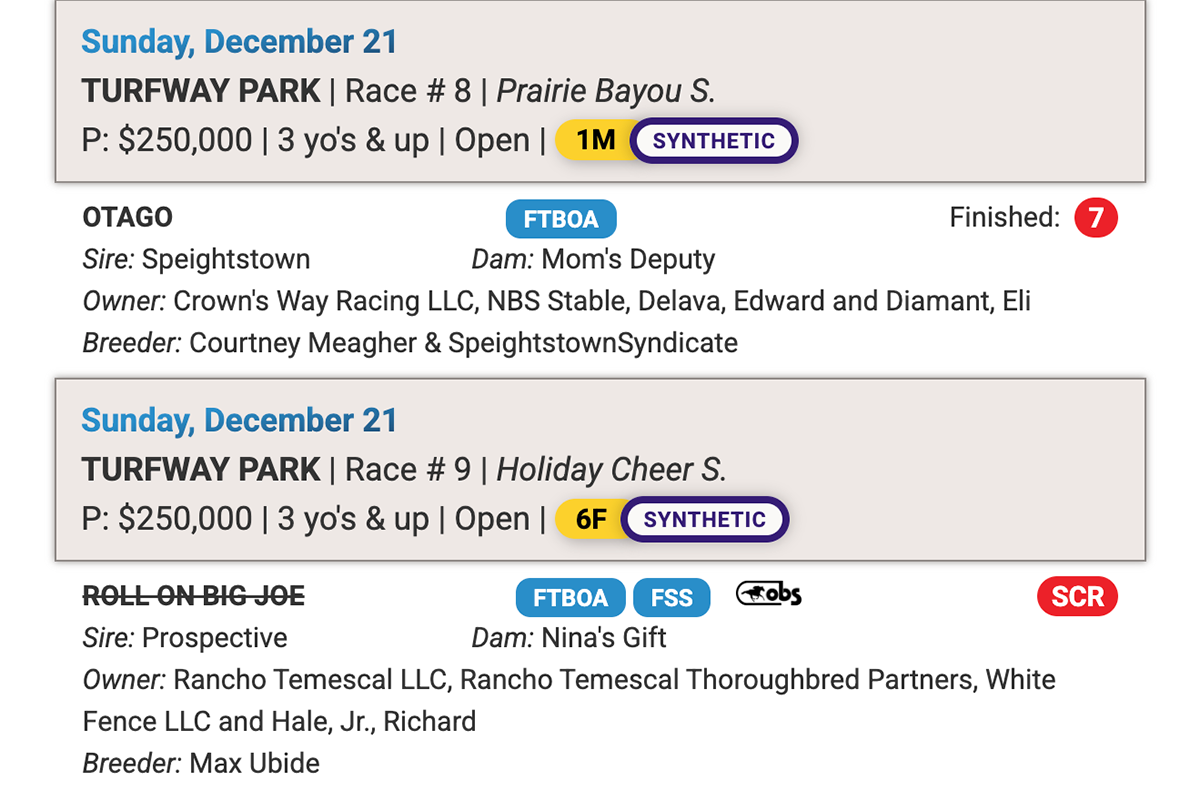Viewport: 1200px width, 791px height.
Task: Click the yellow 6F distance badge
Action: [x=591, y=520]
